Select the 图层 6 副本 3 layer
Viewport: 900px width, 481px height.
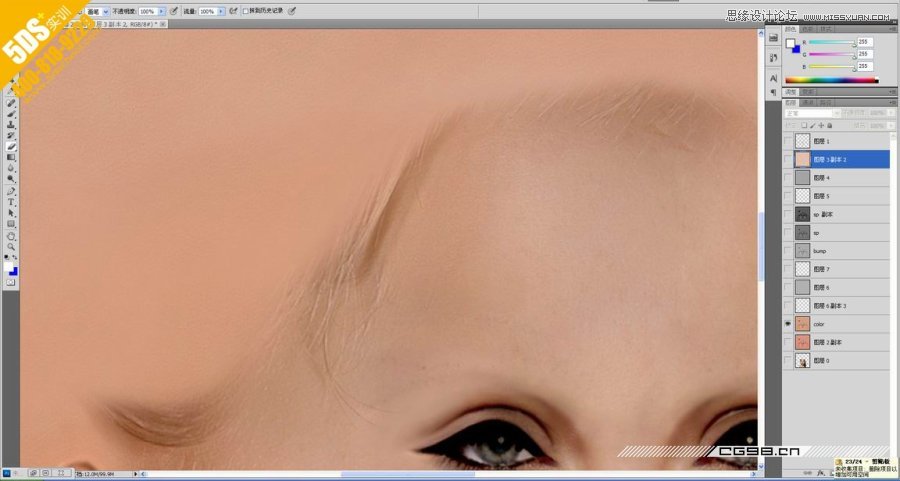click(836, 305)
